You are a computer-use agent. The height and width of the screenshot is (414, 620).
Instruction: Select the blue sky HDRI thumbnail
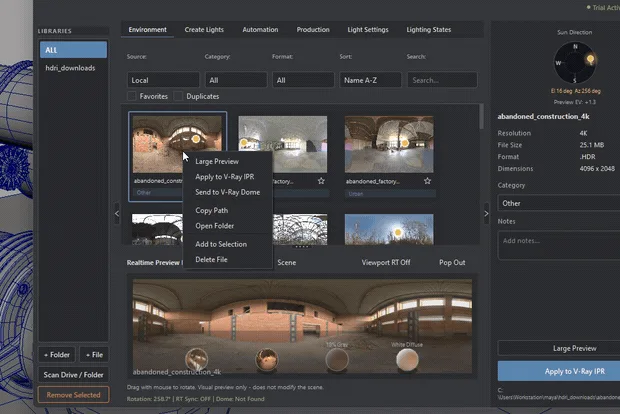pyautogui.click(x=389, y=229)
